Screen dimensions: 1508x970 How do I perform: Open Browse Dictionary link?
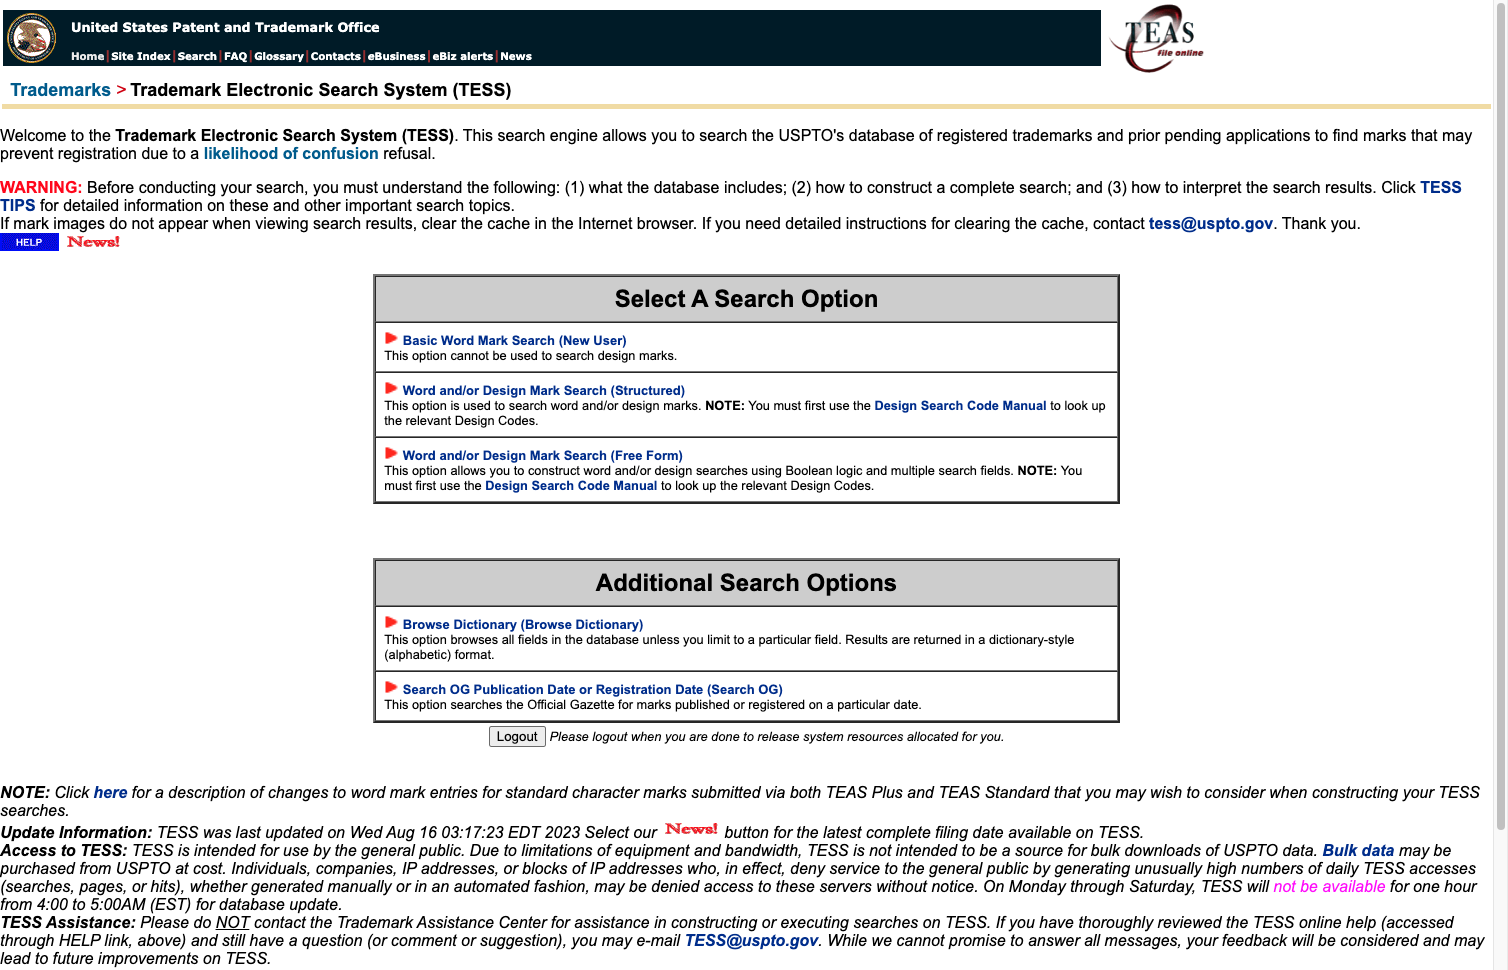522,625
